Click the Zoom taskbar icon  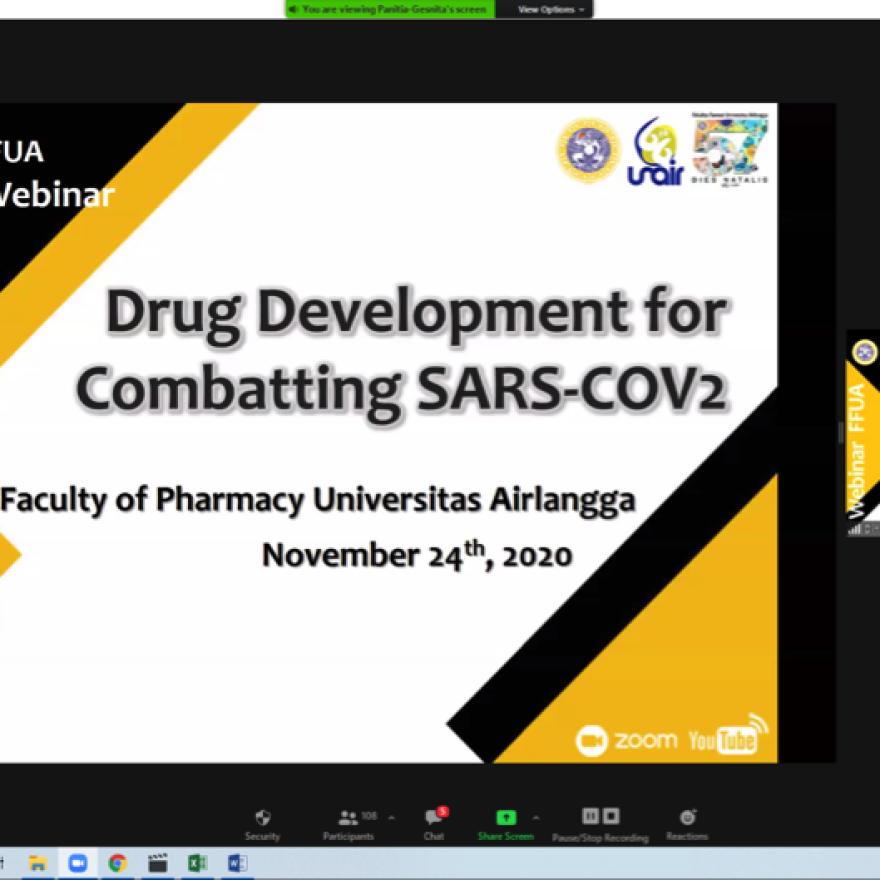point(77,863)
